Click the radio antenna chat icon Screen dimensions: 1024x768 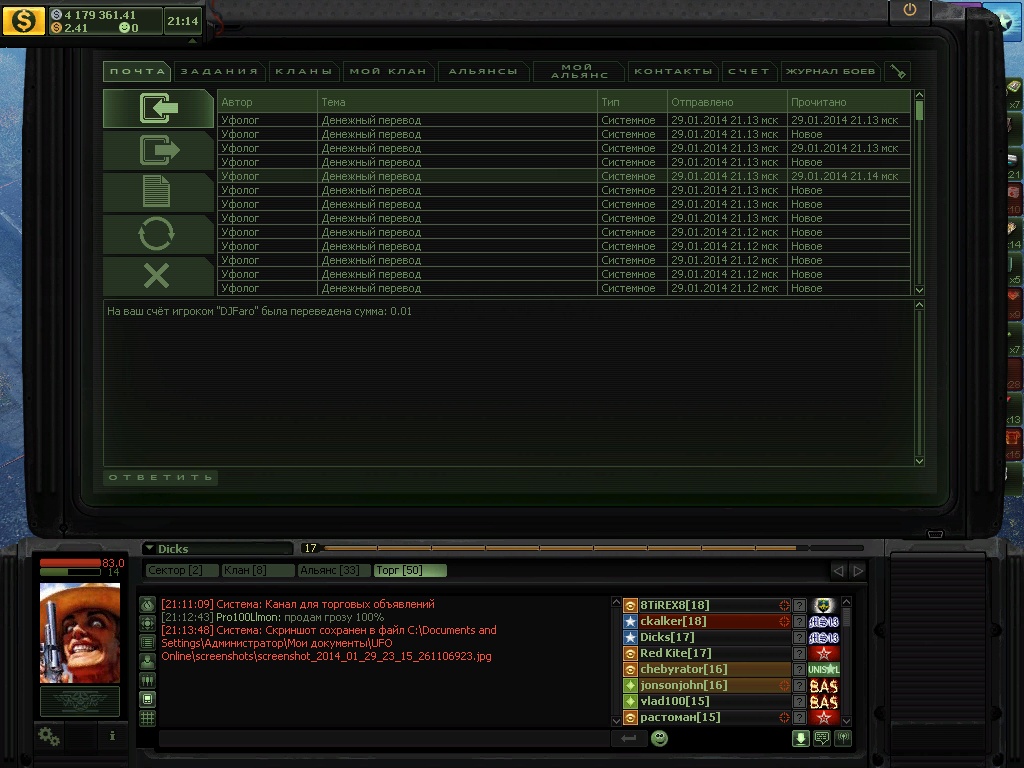coord(844,739)
